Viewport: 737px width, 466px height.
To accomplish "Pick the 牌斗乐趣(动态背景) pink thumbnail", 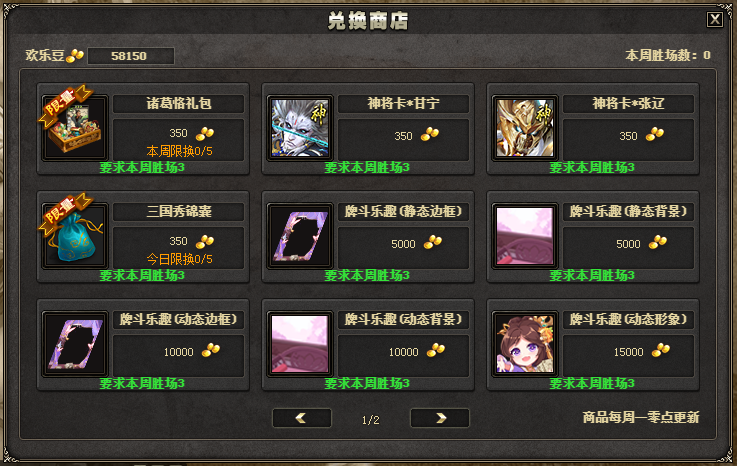I will click(x=300, y=344).
